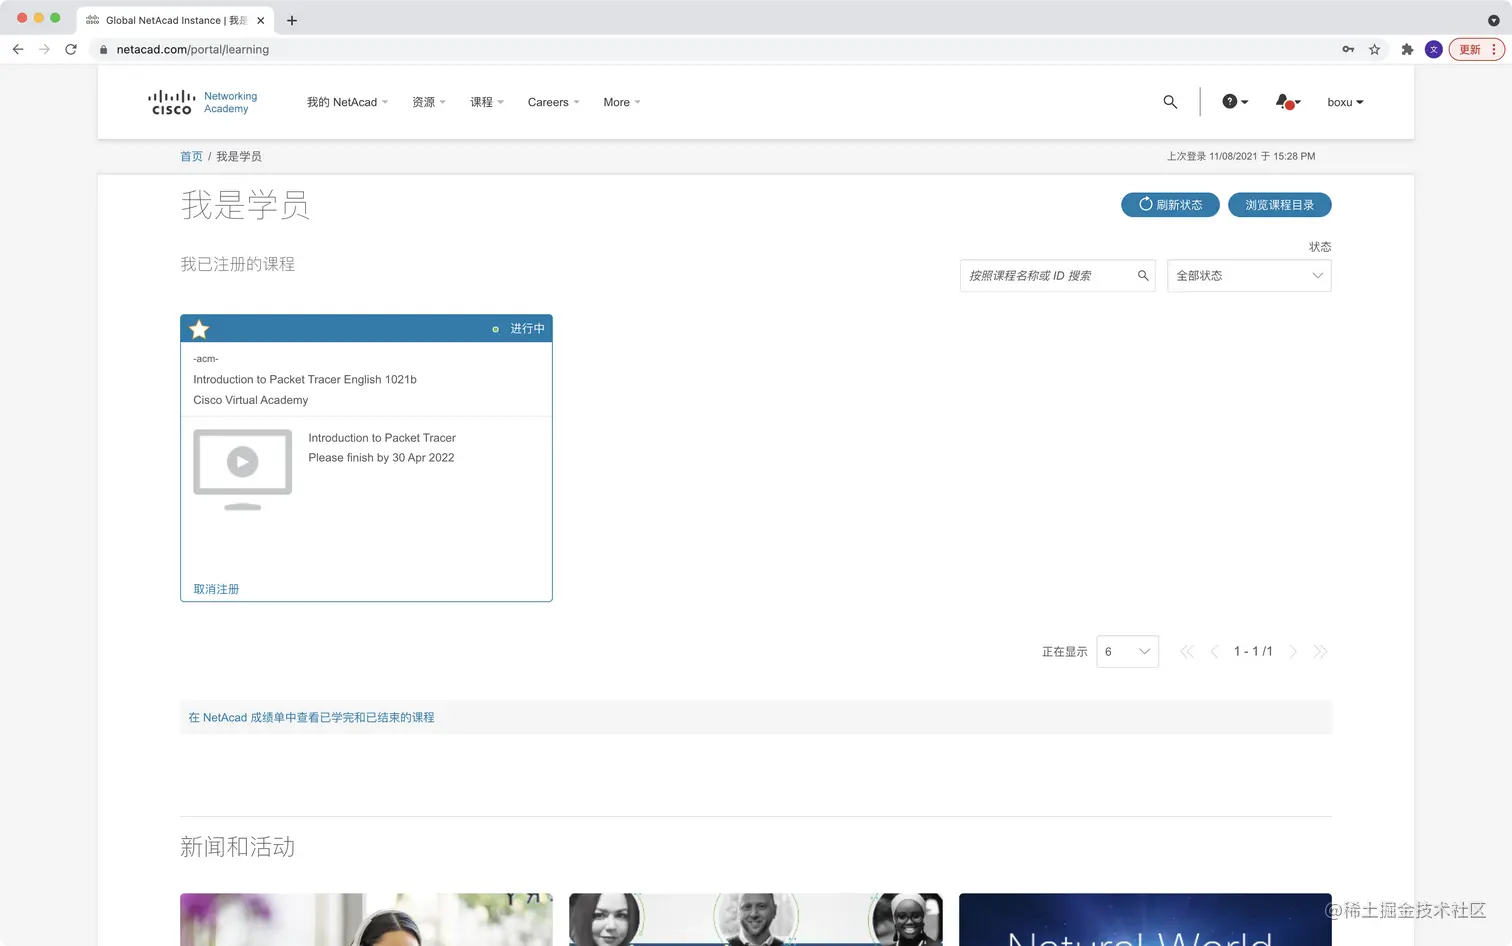Image resolution: width=1512 pixels, height=946 pixels.
Task: Click the yellow star on course card
Action: [x=199, y=329]
